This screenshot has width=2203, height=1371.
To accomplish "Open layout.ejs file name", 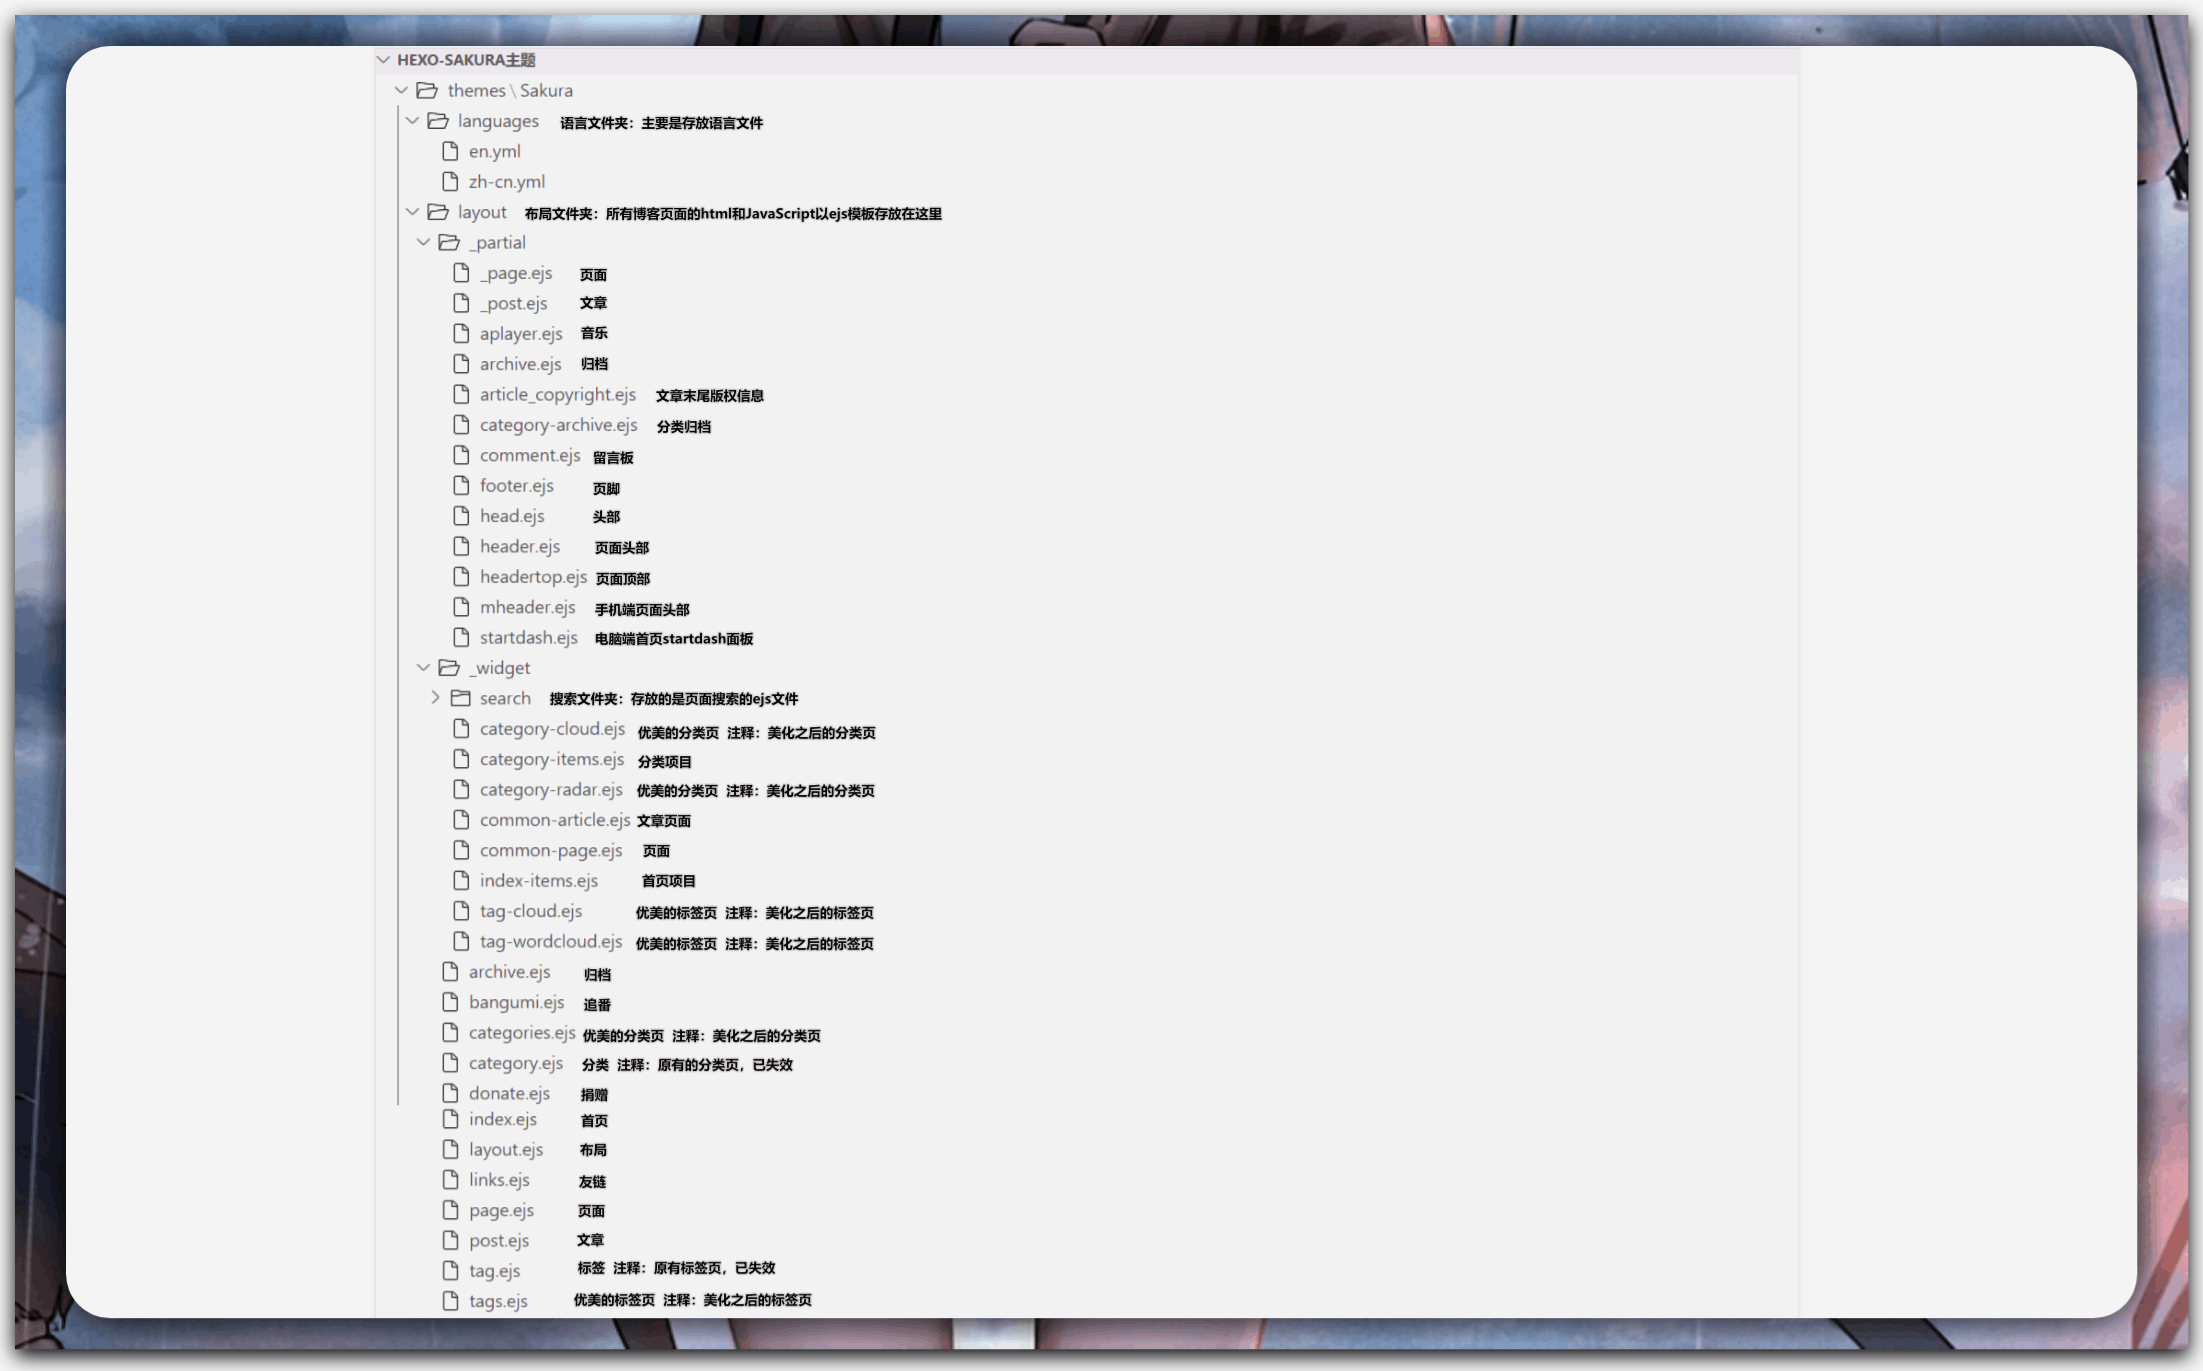I will click(506, 1150).
